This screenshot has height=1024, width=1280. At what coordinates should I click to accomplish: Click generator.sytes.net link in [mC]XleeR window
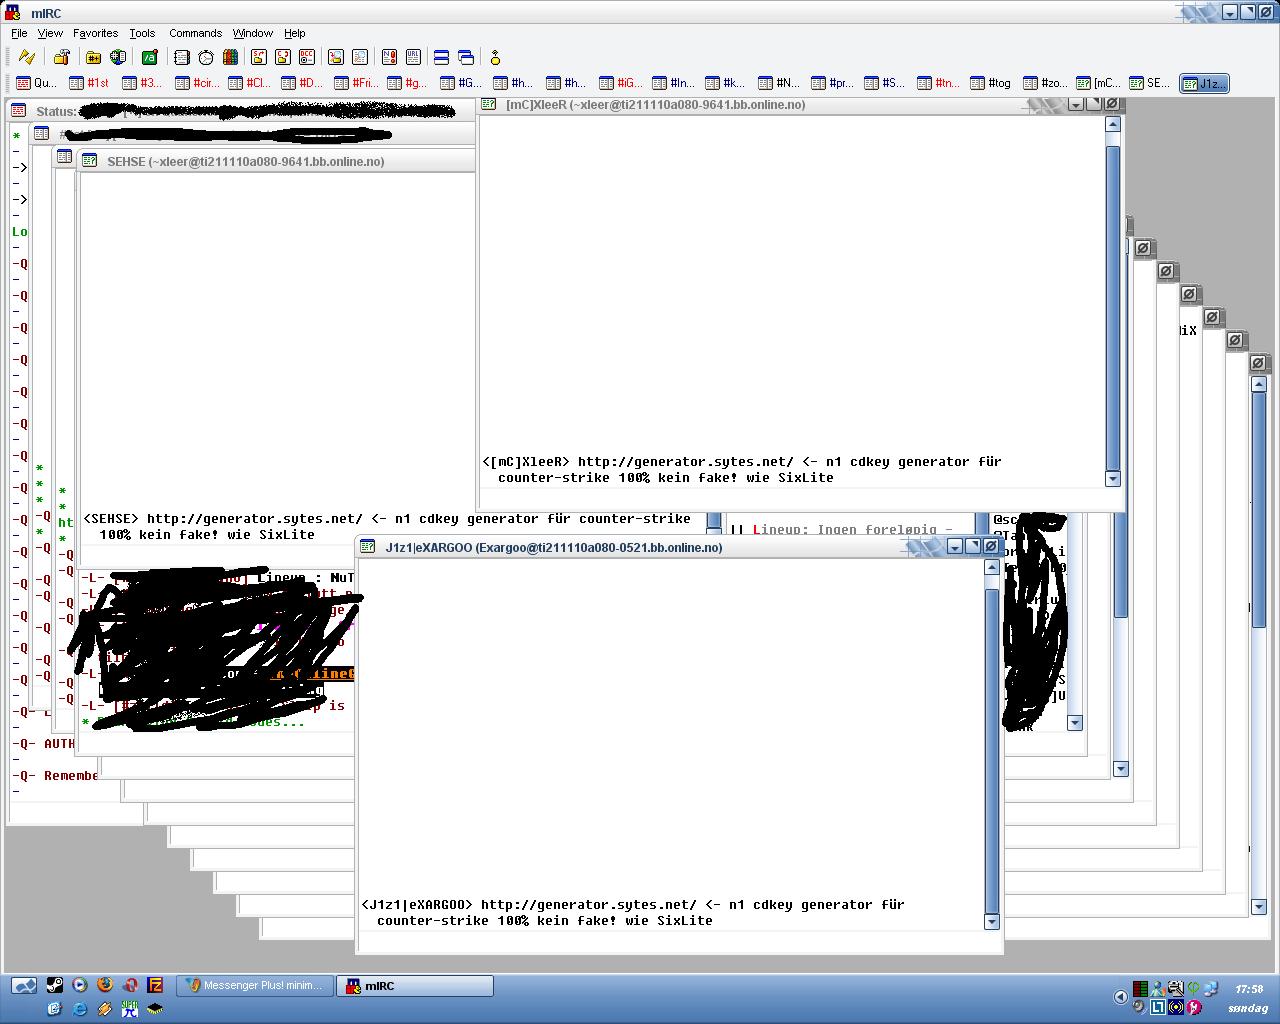(x=685, y=462)
